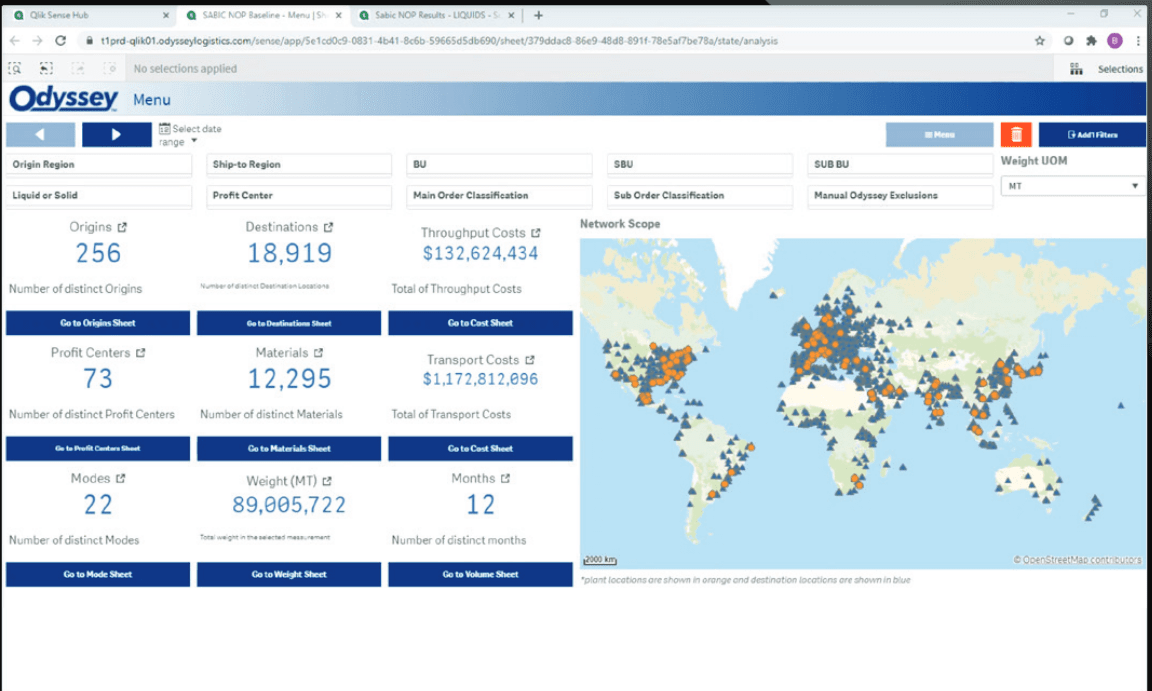
Task: Click the Destinations external link icon
Action: click(328, 228)
